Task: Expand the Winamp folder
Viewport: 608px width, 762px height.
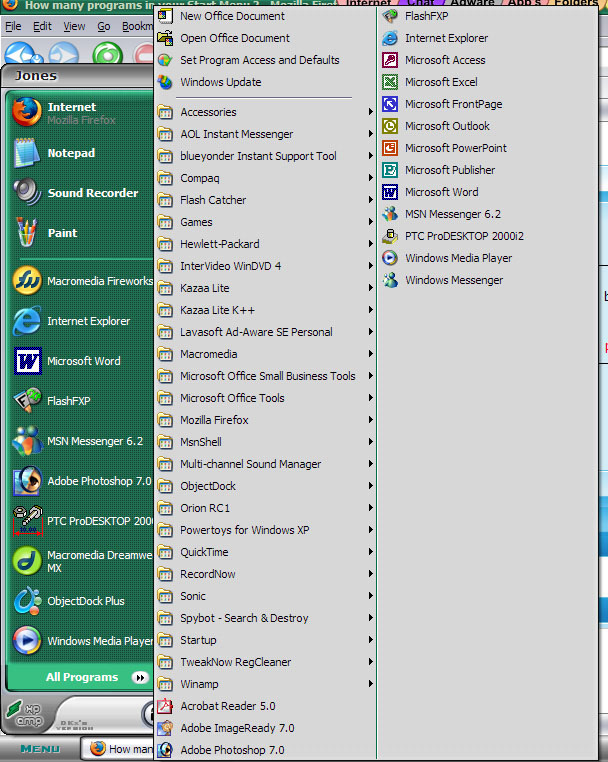Action: coord(265,684)
